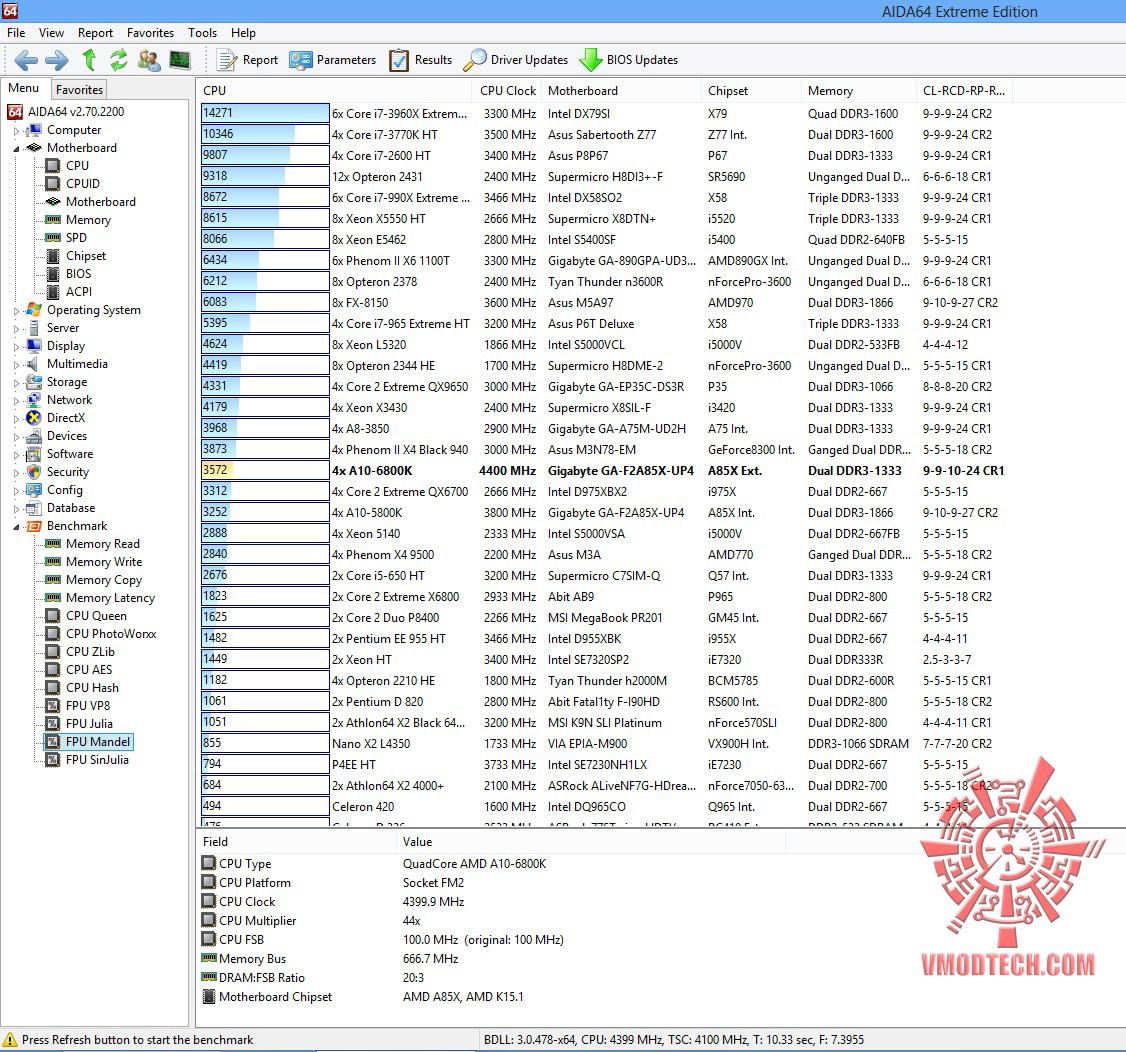Expand the Storage tree node
Viewport: 1126px width, 1052px height.
pos(17,383)
